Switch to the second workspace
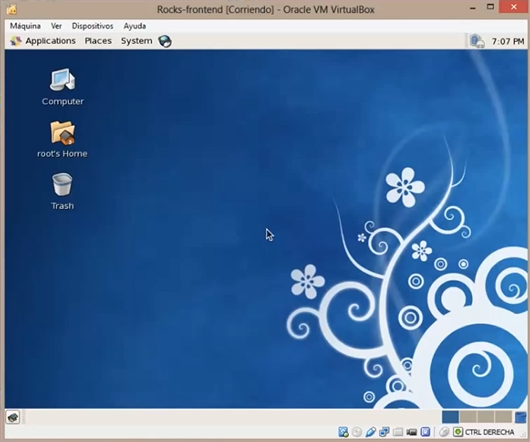This screenshot has height=442, width=530. [x=468, y=417]
